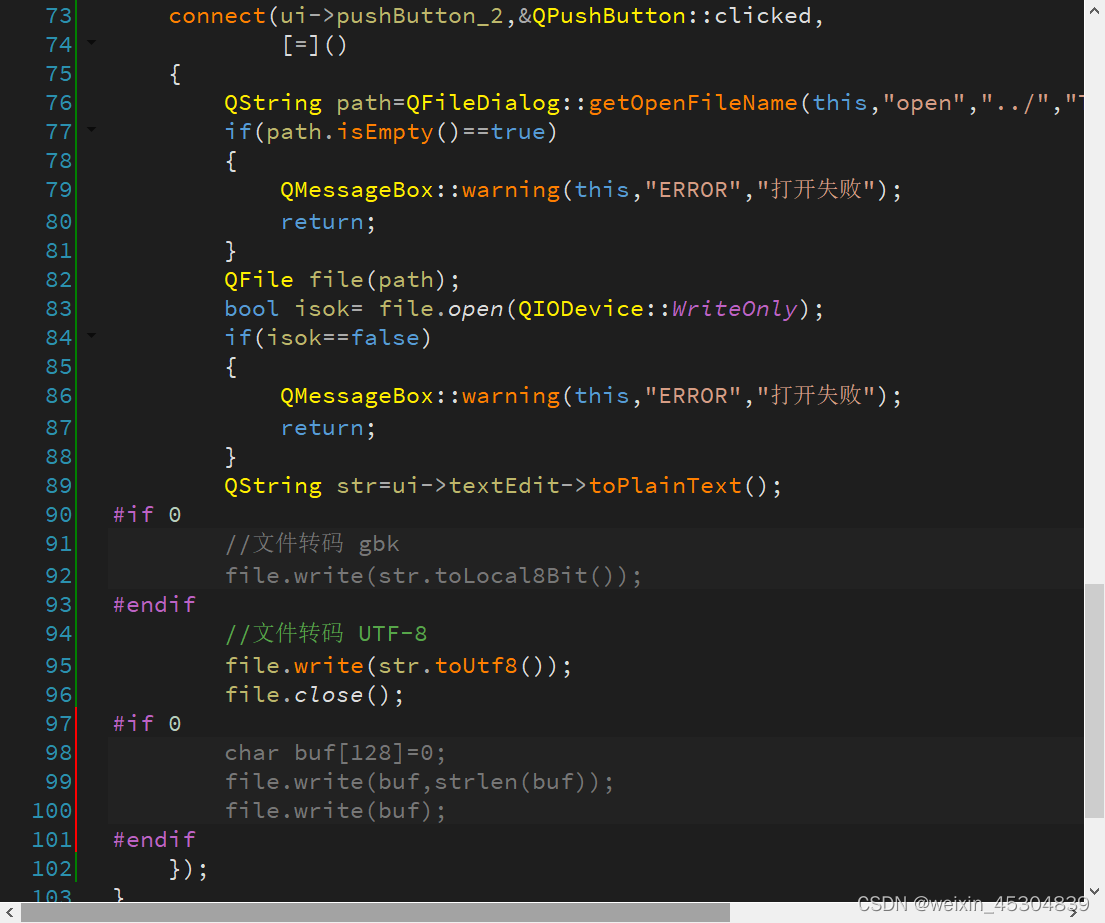This screenshot has height=923, width=1105.
Task: Toggle a breakpoint on line 79 gutter
Action: pos(20,190)
